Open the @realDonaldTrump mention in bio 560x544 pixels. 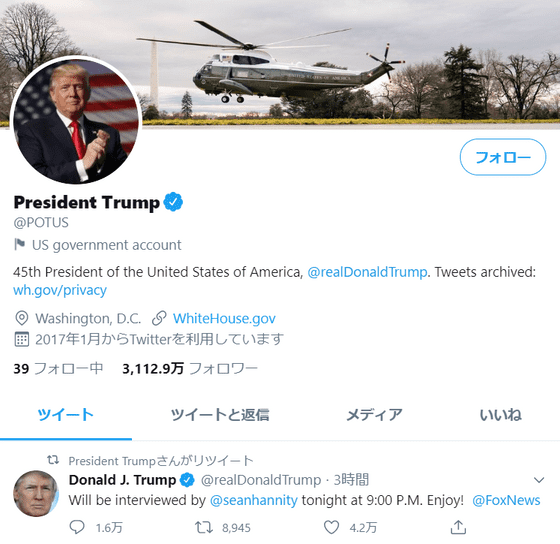[367, 272]
